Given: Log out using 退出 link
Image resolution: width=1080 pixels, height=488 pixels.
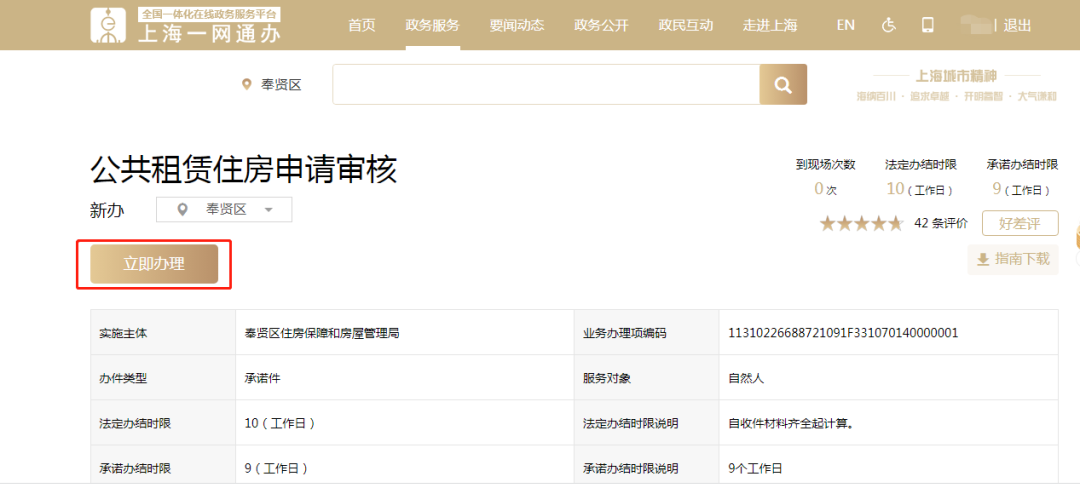Looking at the screenshot, I should click(1017, 25).
